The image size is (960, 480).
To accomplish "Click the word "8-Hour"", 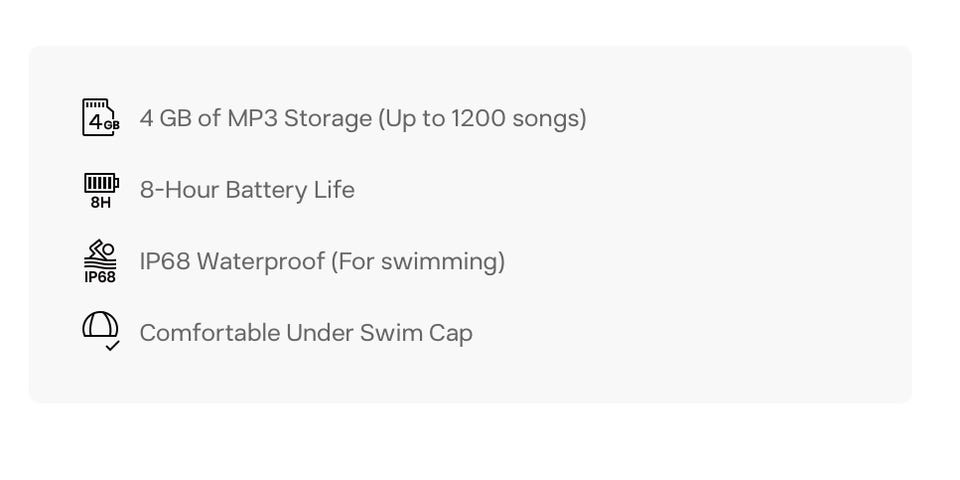I will click(179, 190).
